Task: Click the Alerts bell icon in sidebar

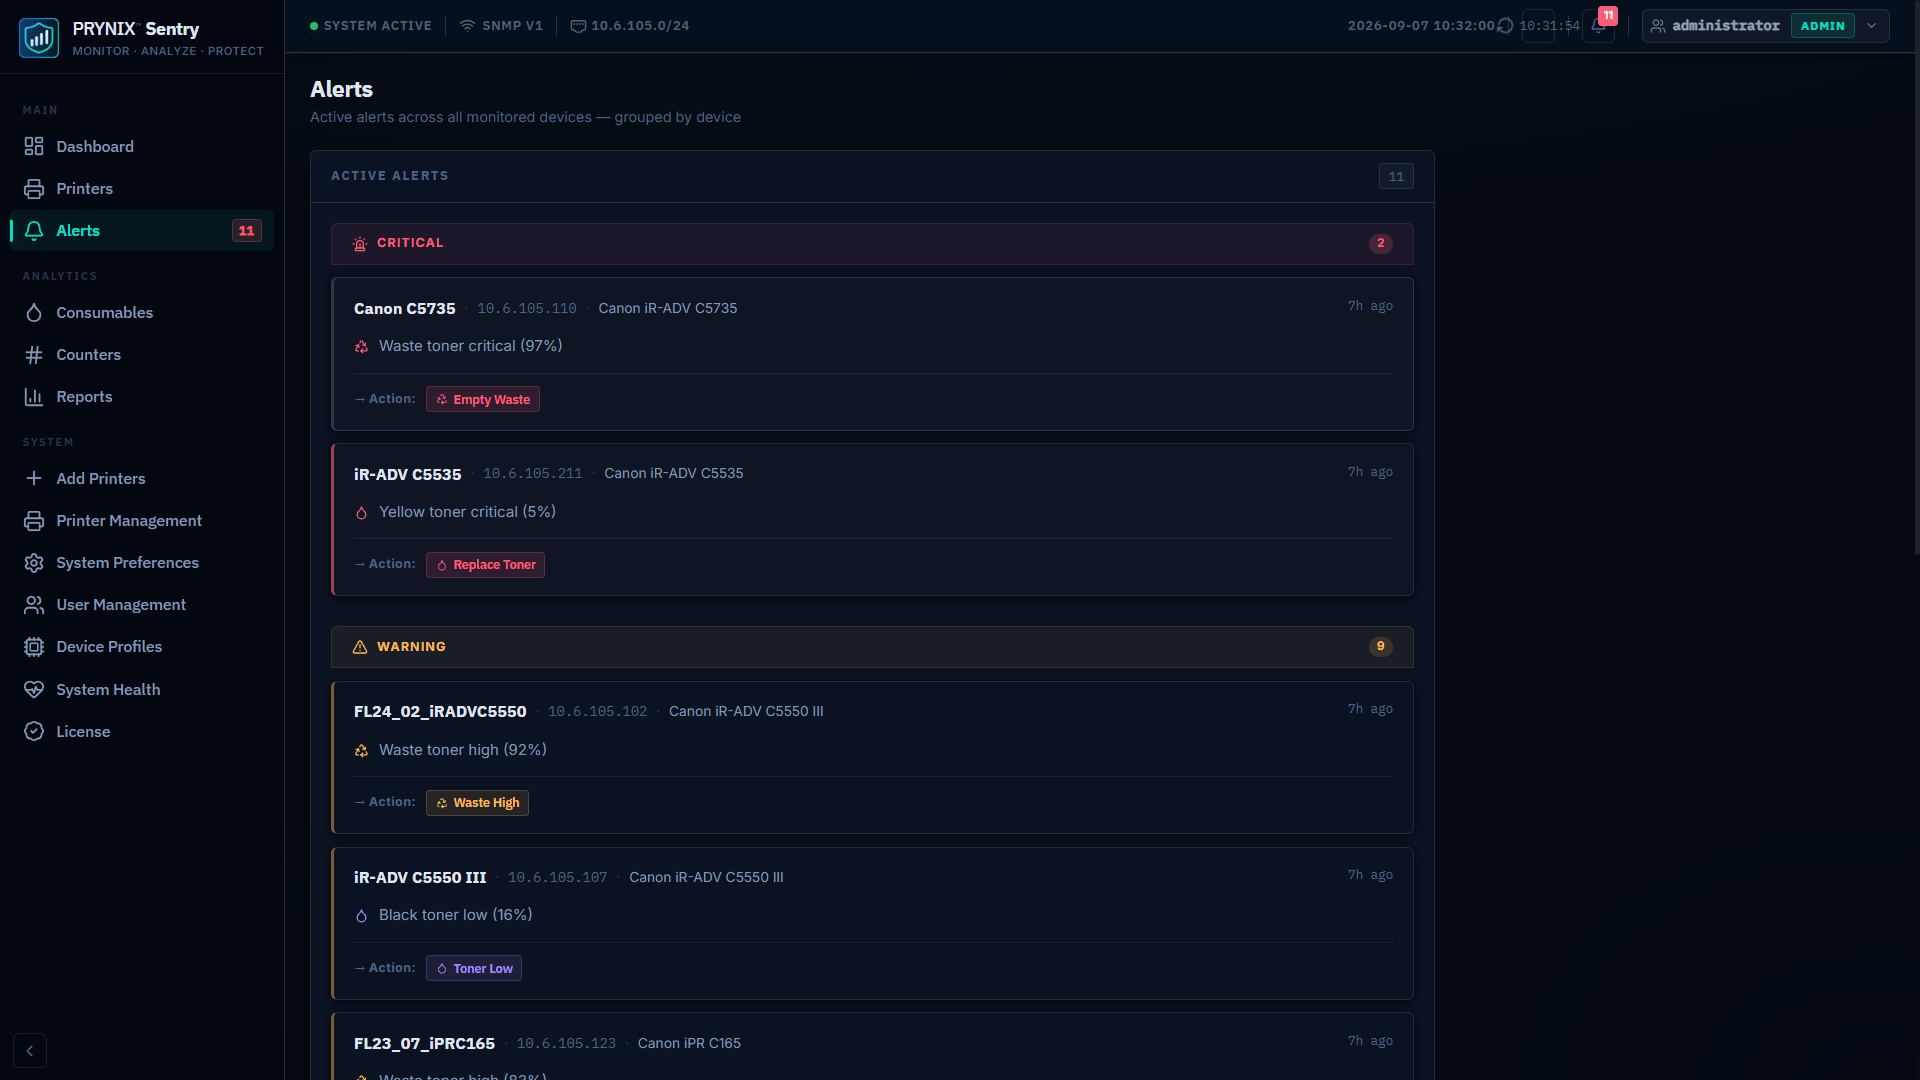Action: click(x=34, y=230)
